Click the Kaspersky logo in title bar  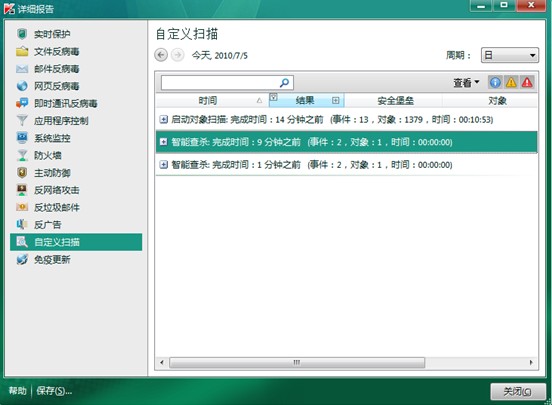point(9,8)
